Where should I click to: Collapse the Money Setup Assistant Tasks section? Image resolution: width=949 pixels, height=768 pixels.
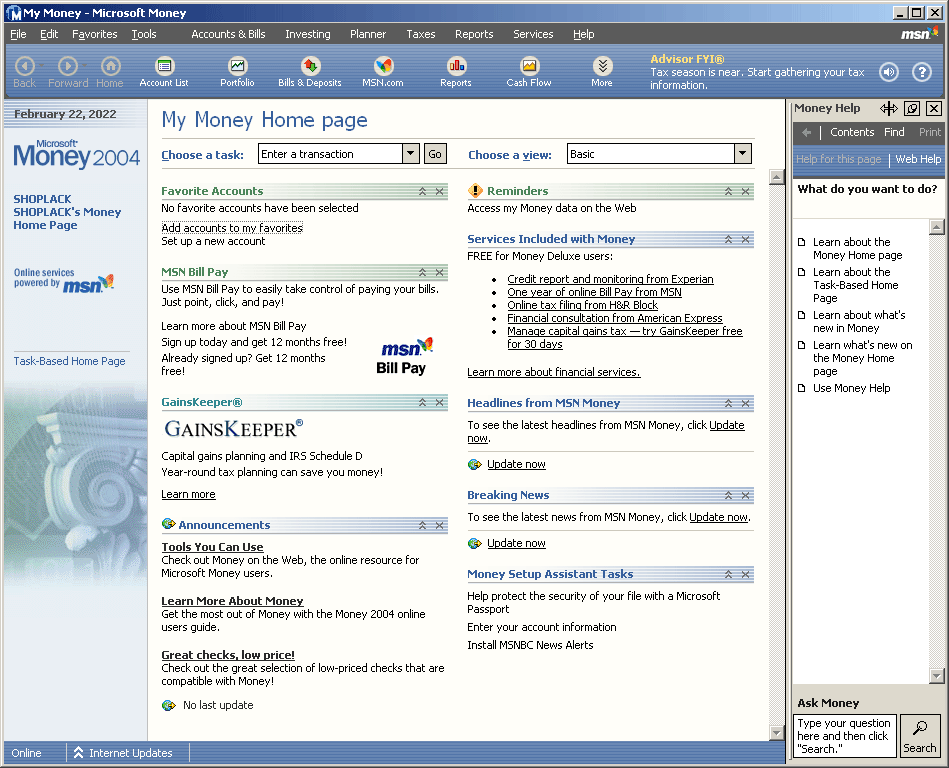[x=729, y=574]
